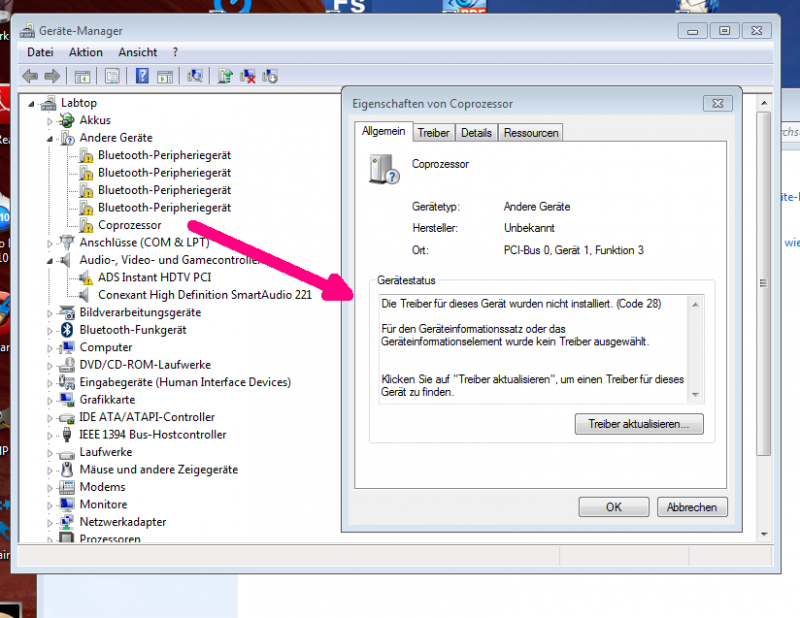Click the scan for hardware changes icon
Image resolution: width=800 pixels, height=618 pixels.
click(196, 76)
